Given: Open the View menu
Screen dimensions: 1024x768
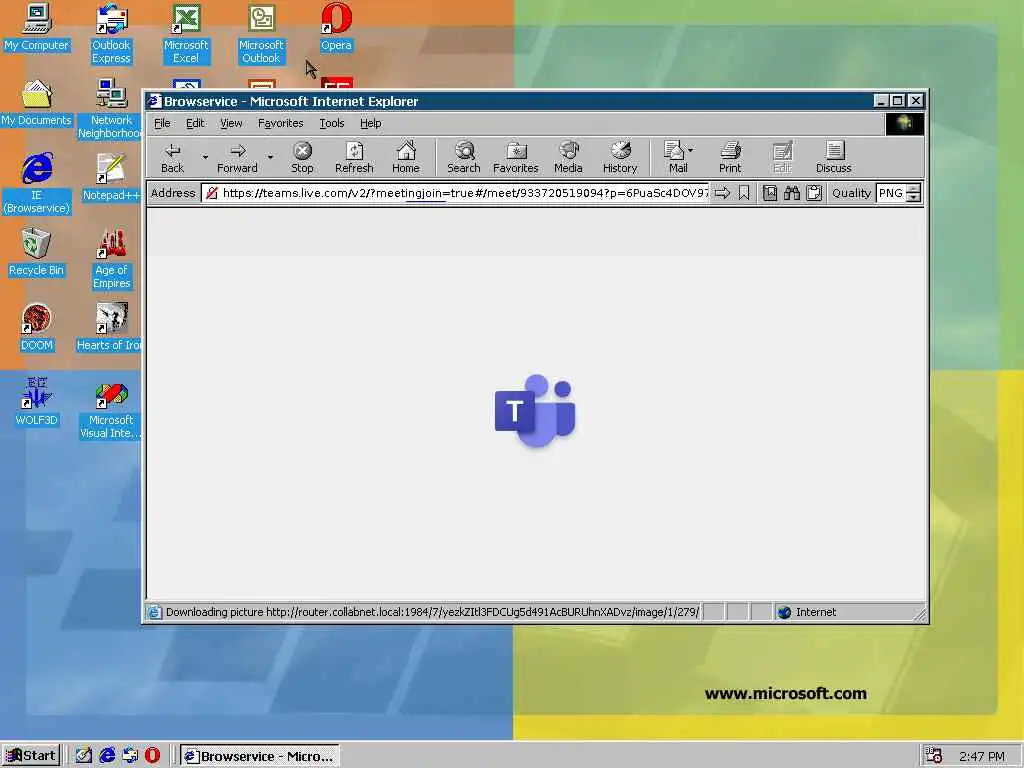Looking at the screenshot, I should (231, 123).
